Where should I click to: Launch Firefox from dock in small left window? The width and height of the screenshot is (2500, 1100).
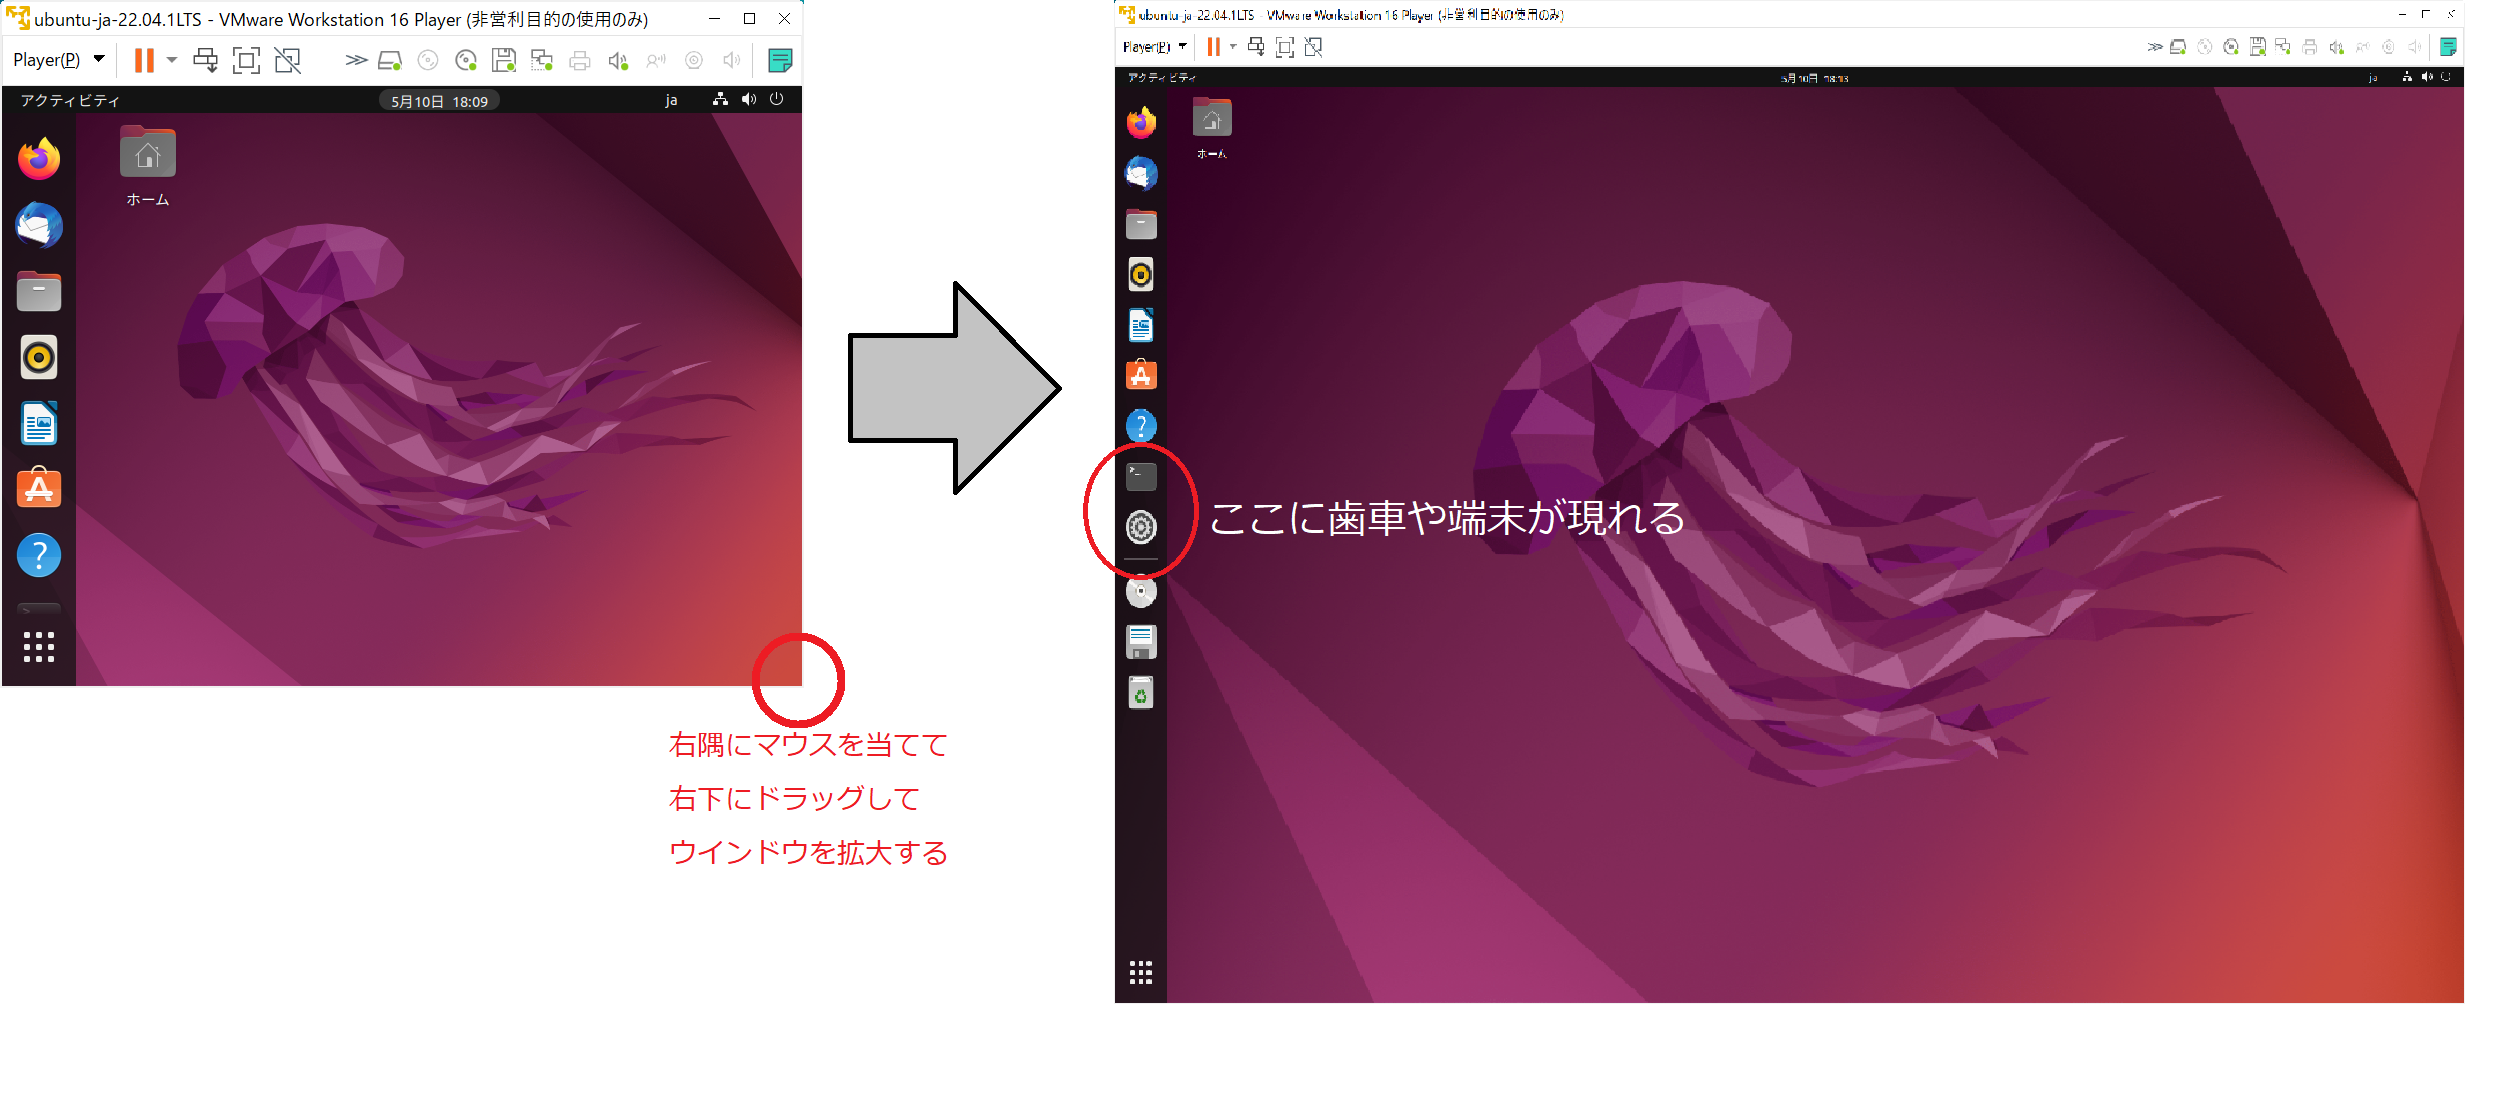point(39,158)
